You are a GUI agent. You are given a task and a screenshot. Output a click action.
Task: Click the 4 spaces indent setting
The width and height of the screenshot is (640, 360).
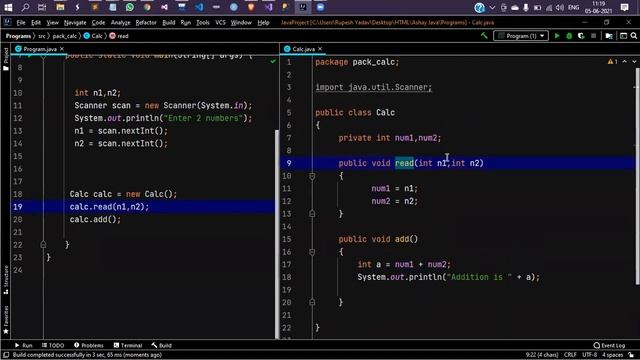(x=613, y=355)
